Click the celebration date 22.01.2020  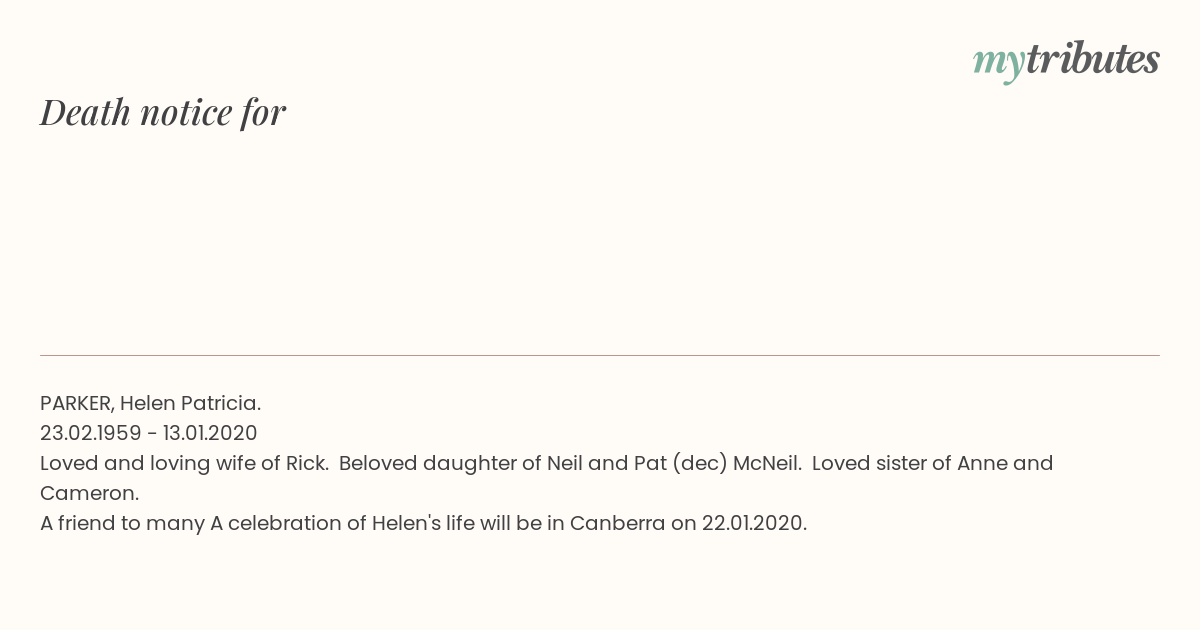click(x=754, y=523)
